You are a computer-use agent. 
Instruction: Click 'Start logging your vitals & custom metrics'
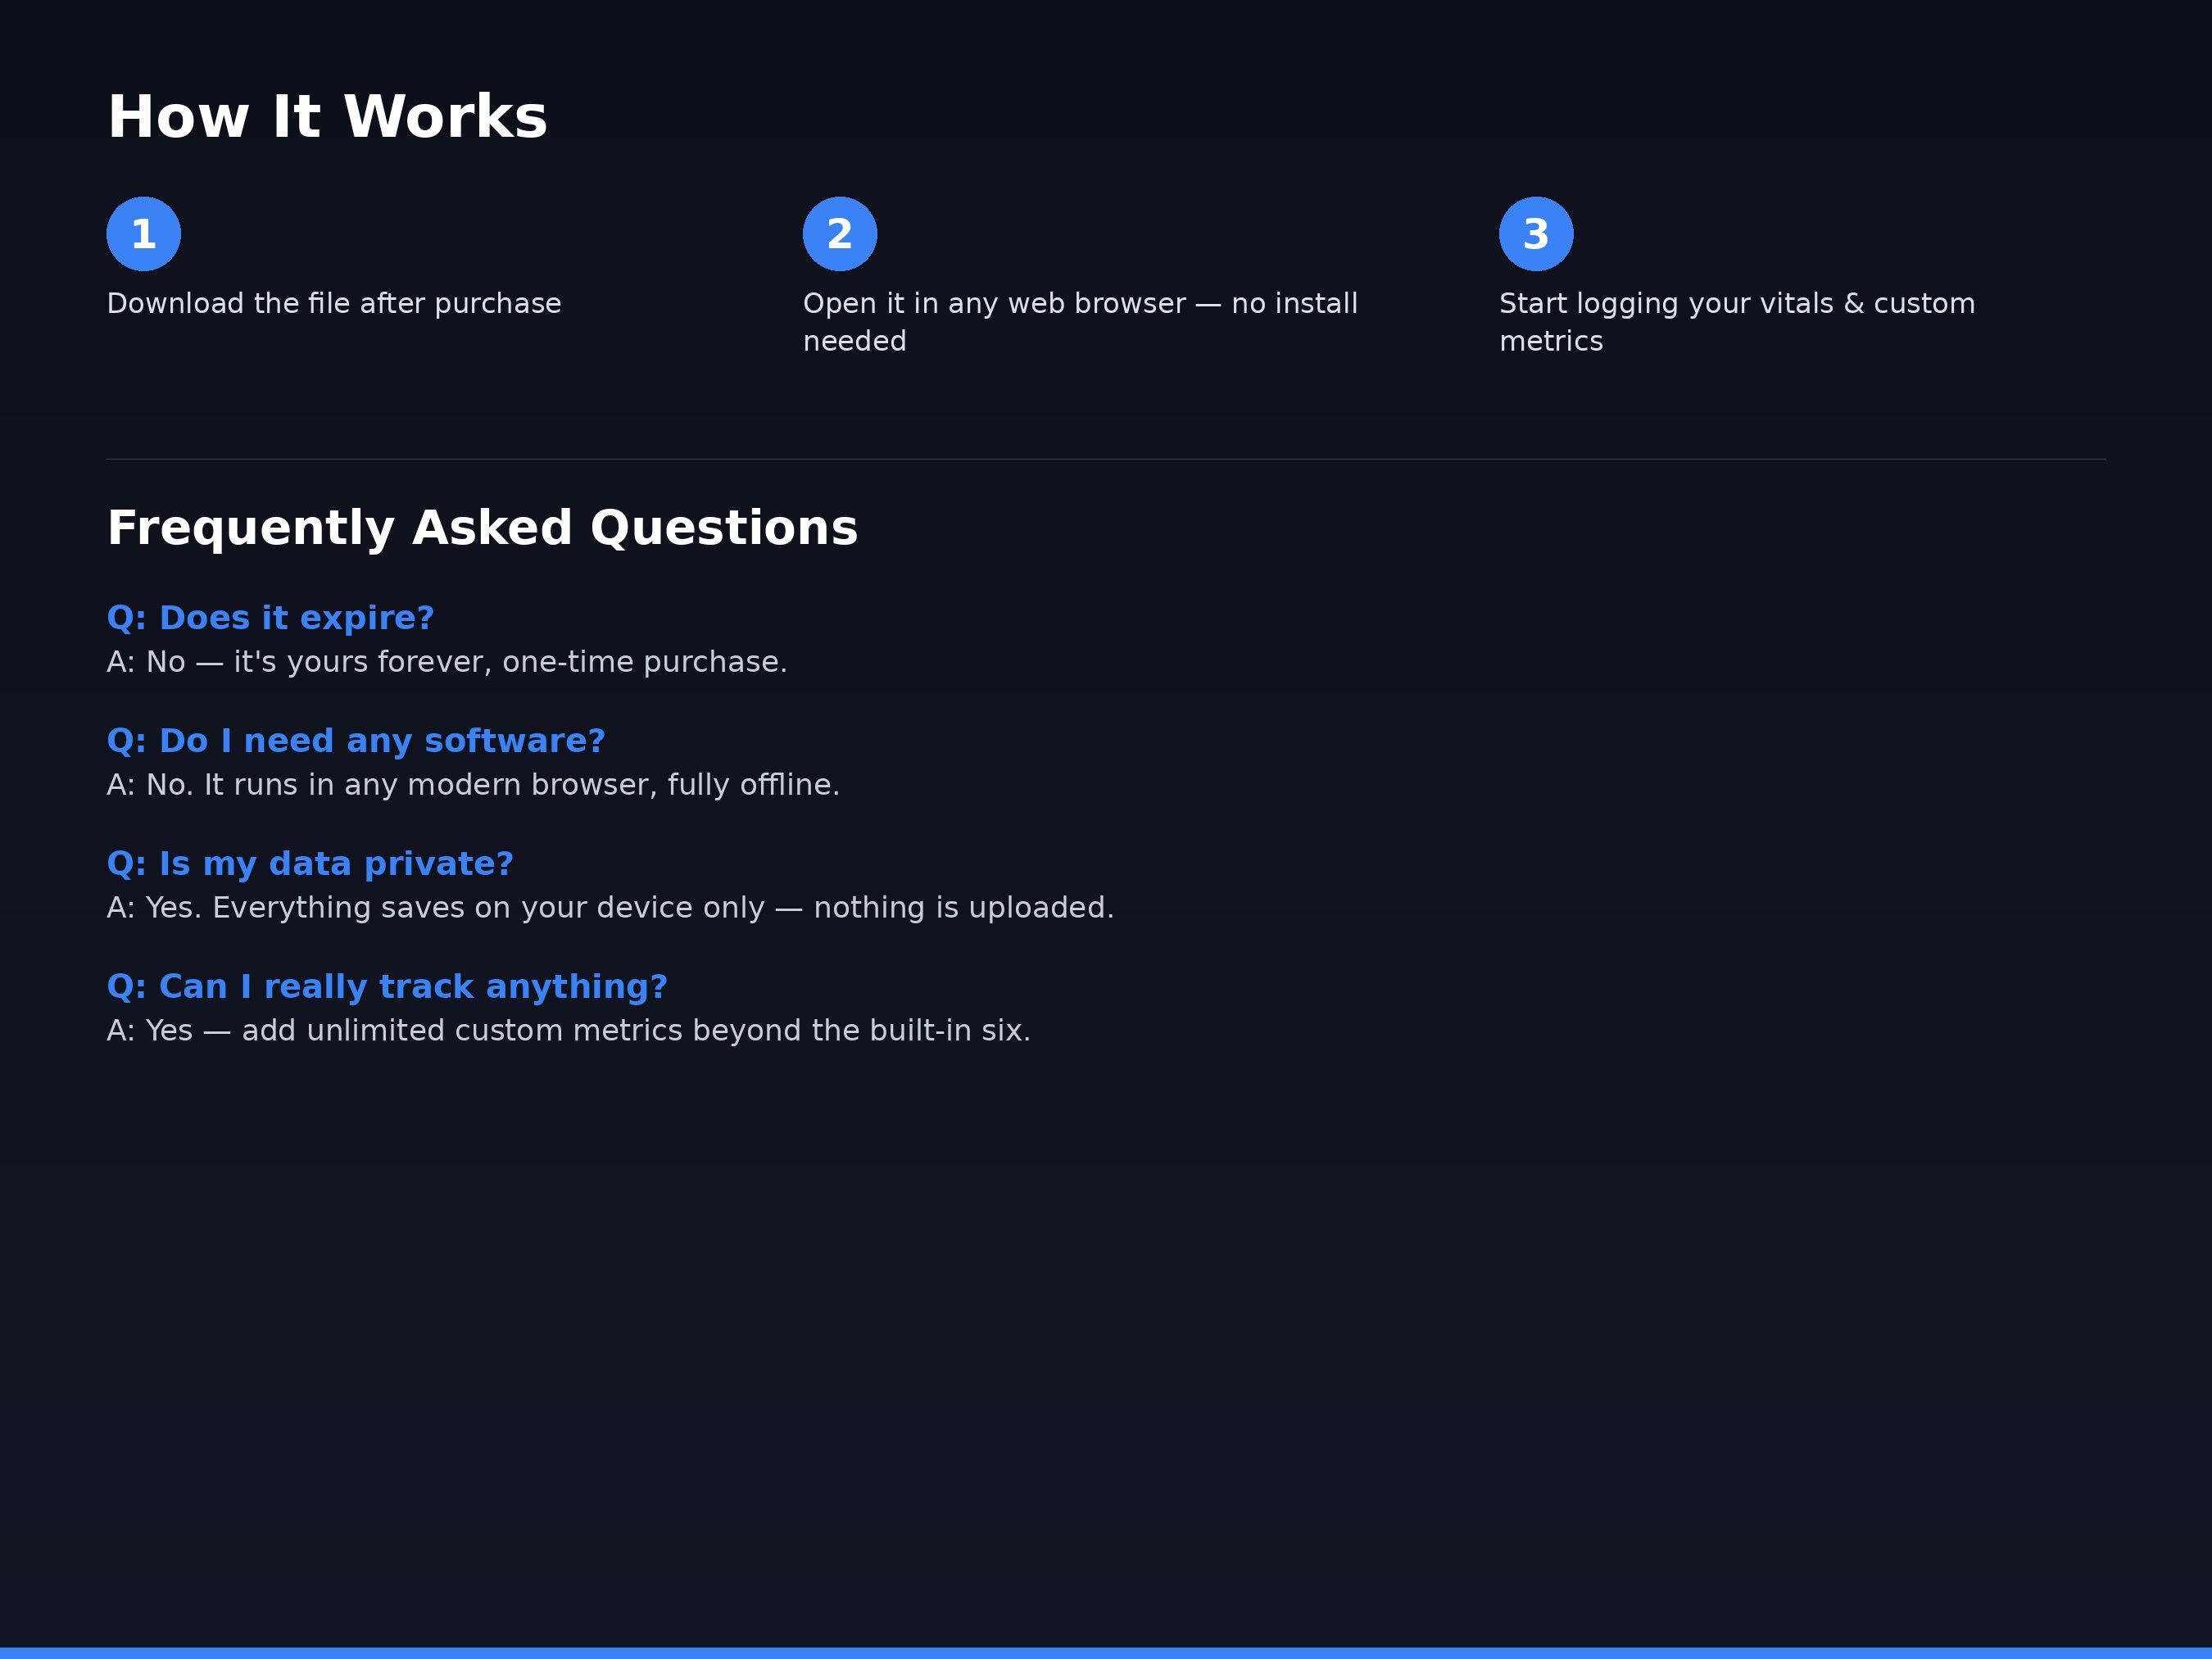click(1737, 322)
